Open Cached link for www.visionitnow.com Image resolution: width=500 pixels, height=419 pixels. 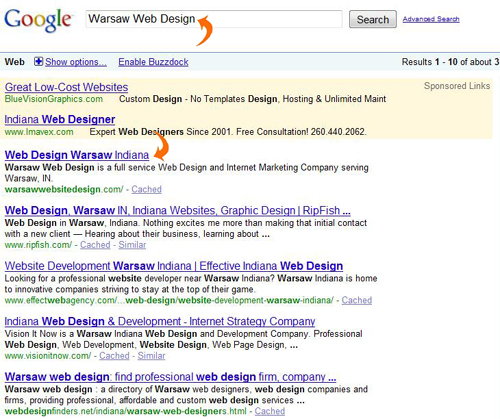(114, 356)
